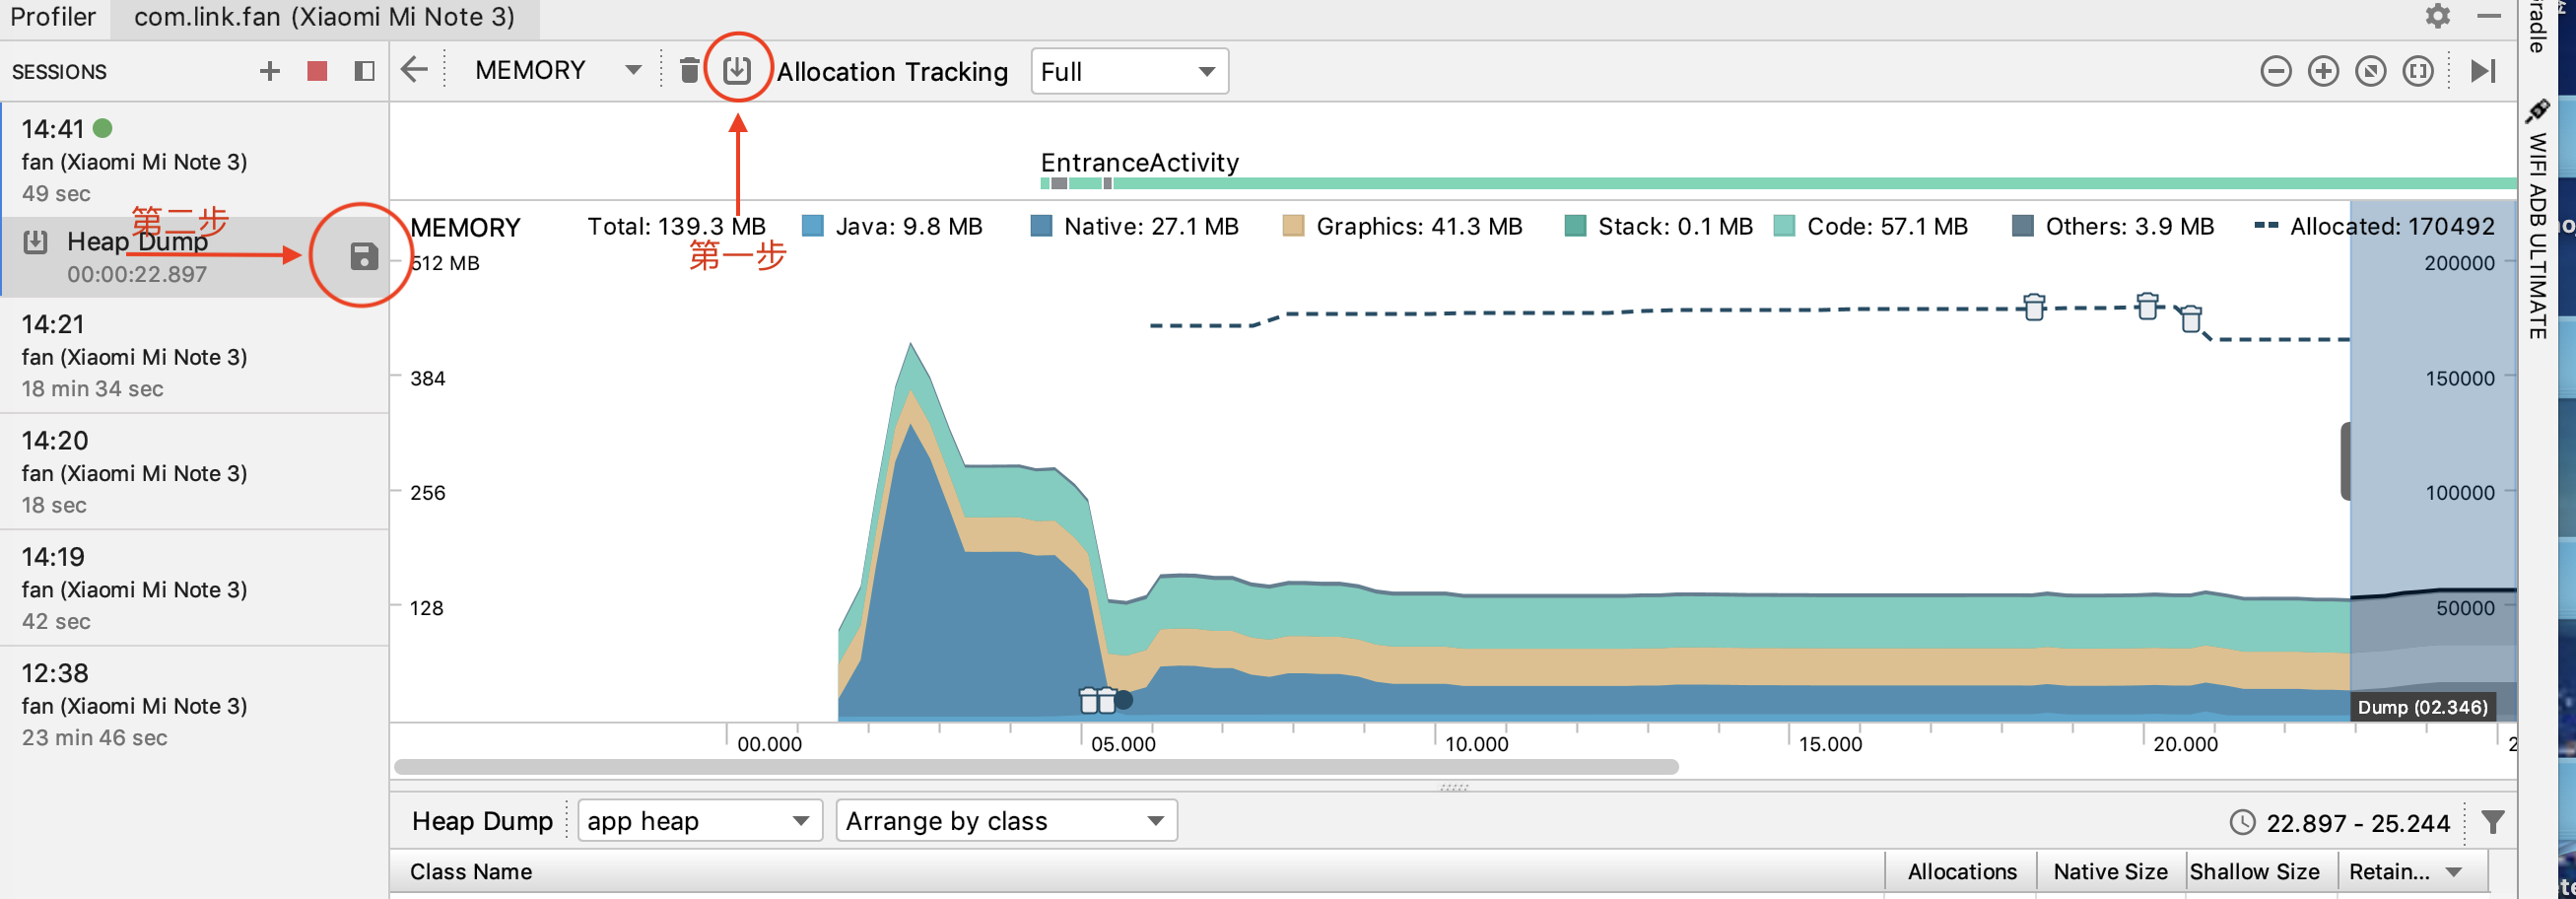This screenshot has width=2576, height=899.
Task: Select the 14:20 session of 18 sec
Action: tap(194, 471)
